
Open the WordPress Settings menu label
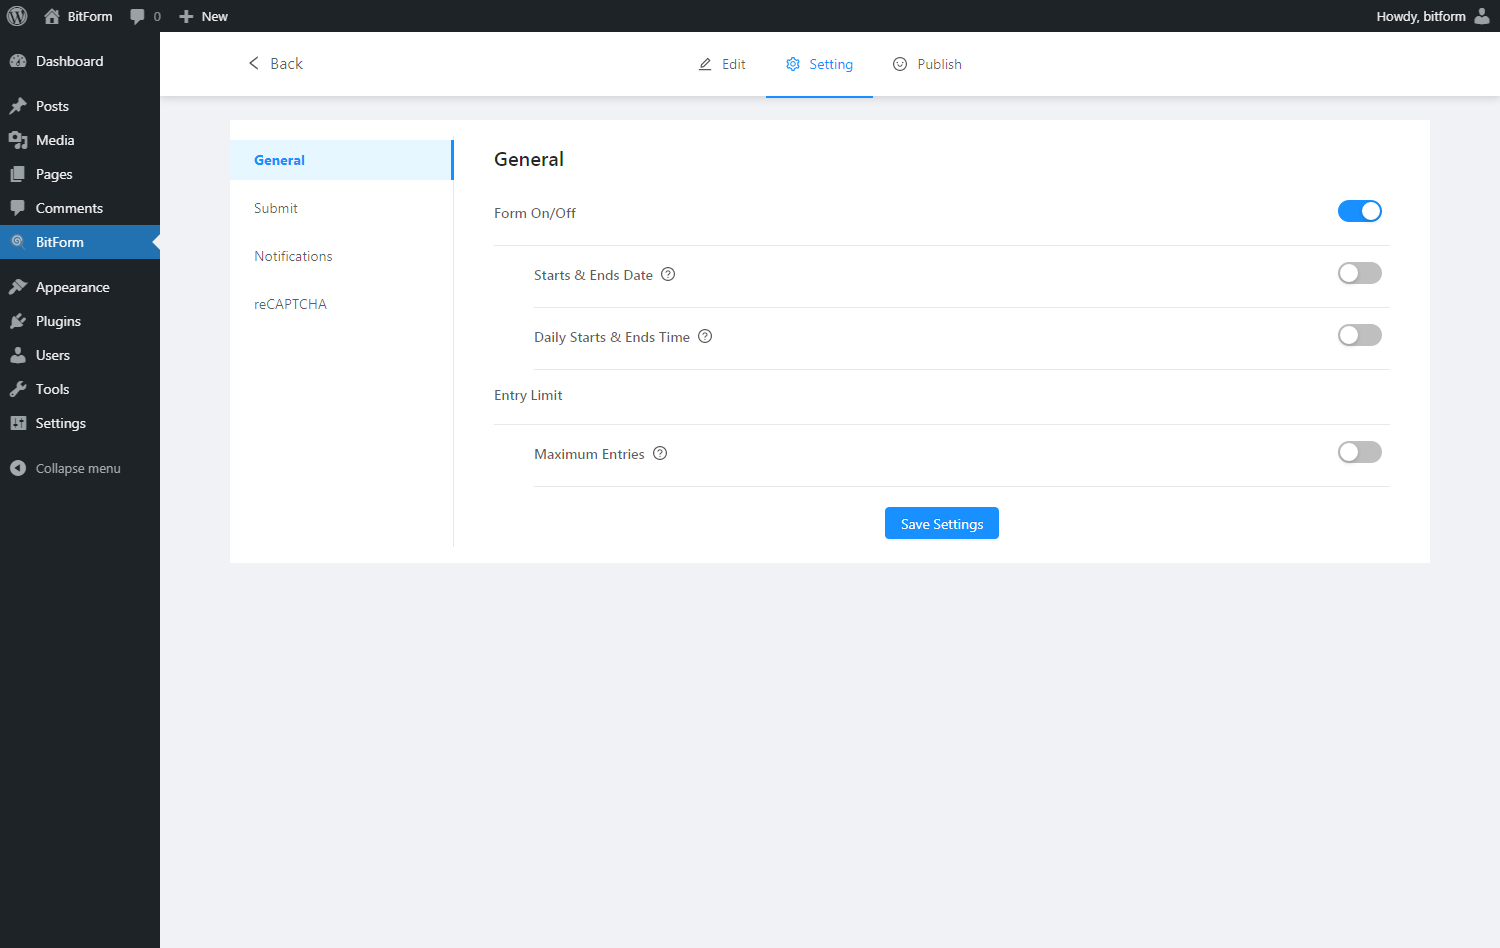(x=61, y=423)
